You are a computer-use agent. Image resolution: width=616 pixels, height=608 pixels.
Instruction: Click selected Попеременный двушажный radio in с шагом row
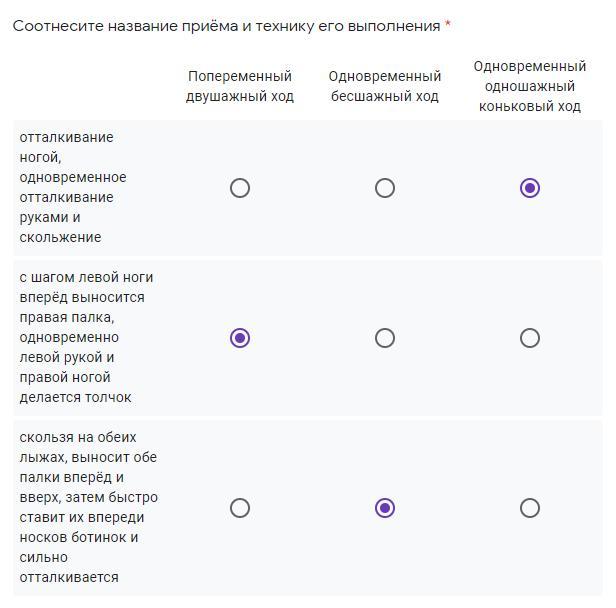240,338
